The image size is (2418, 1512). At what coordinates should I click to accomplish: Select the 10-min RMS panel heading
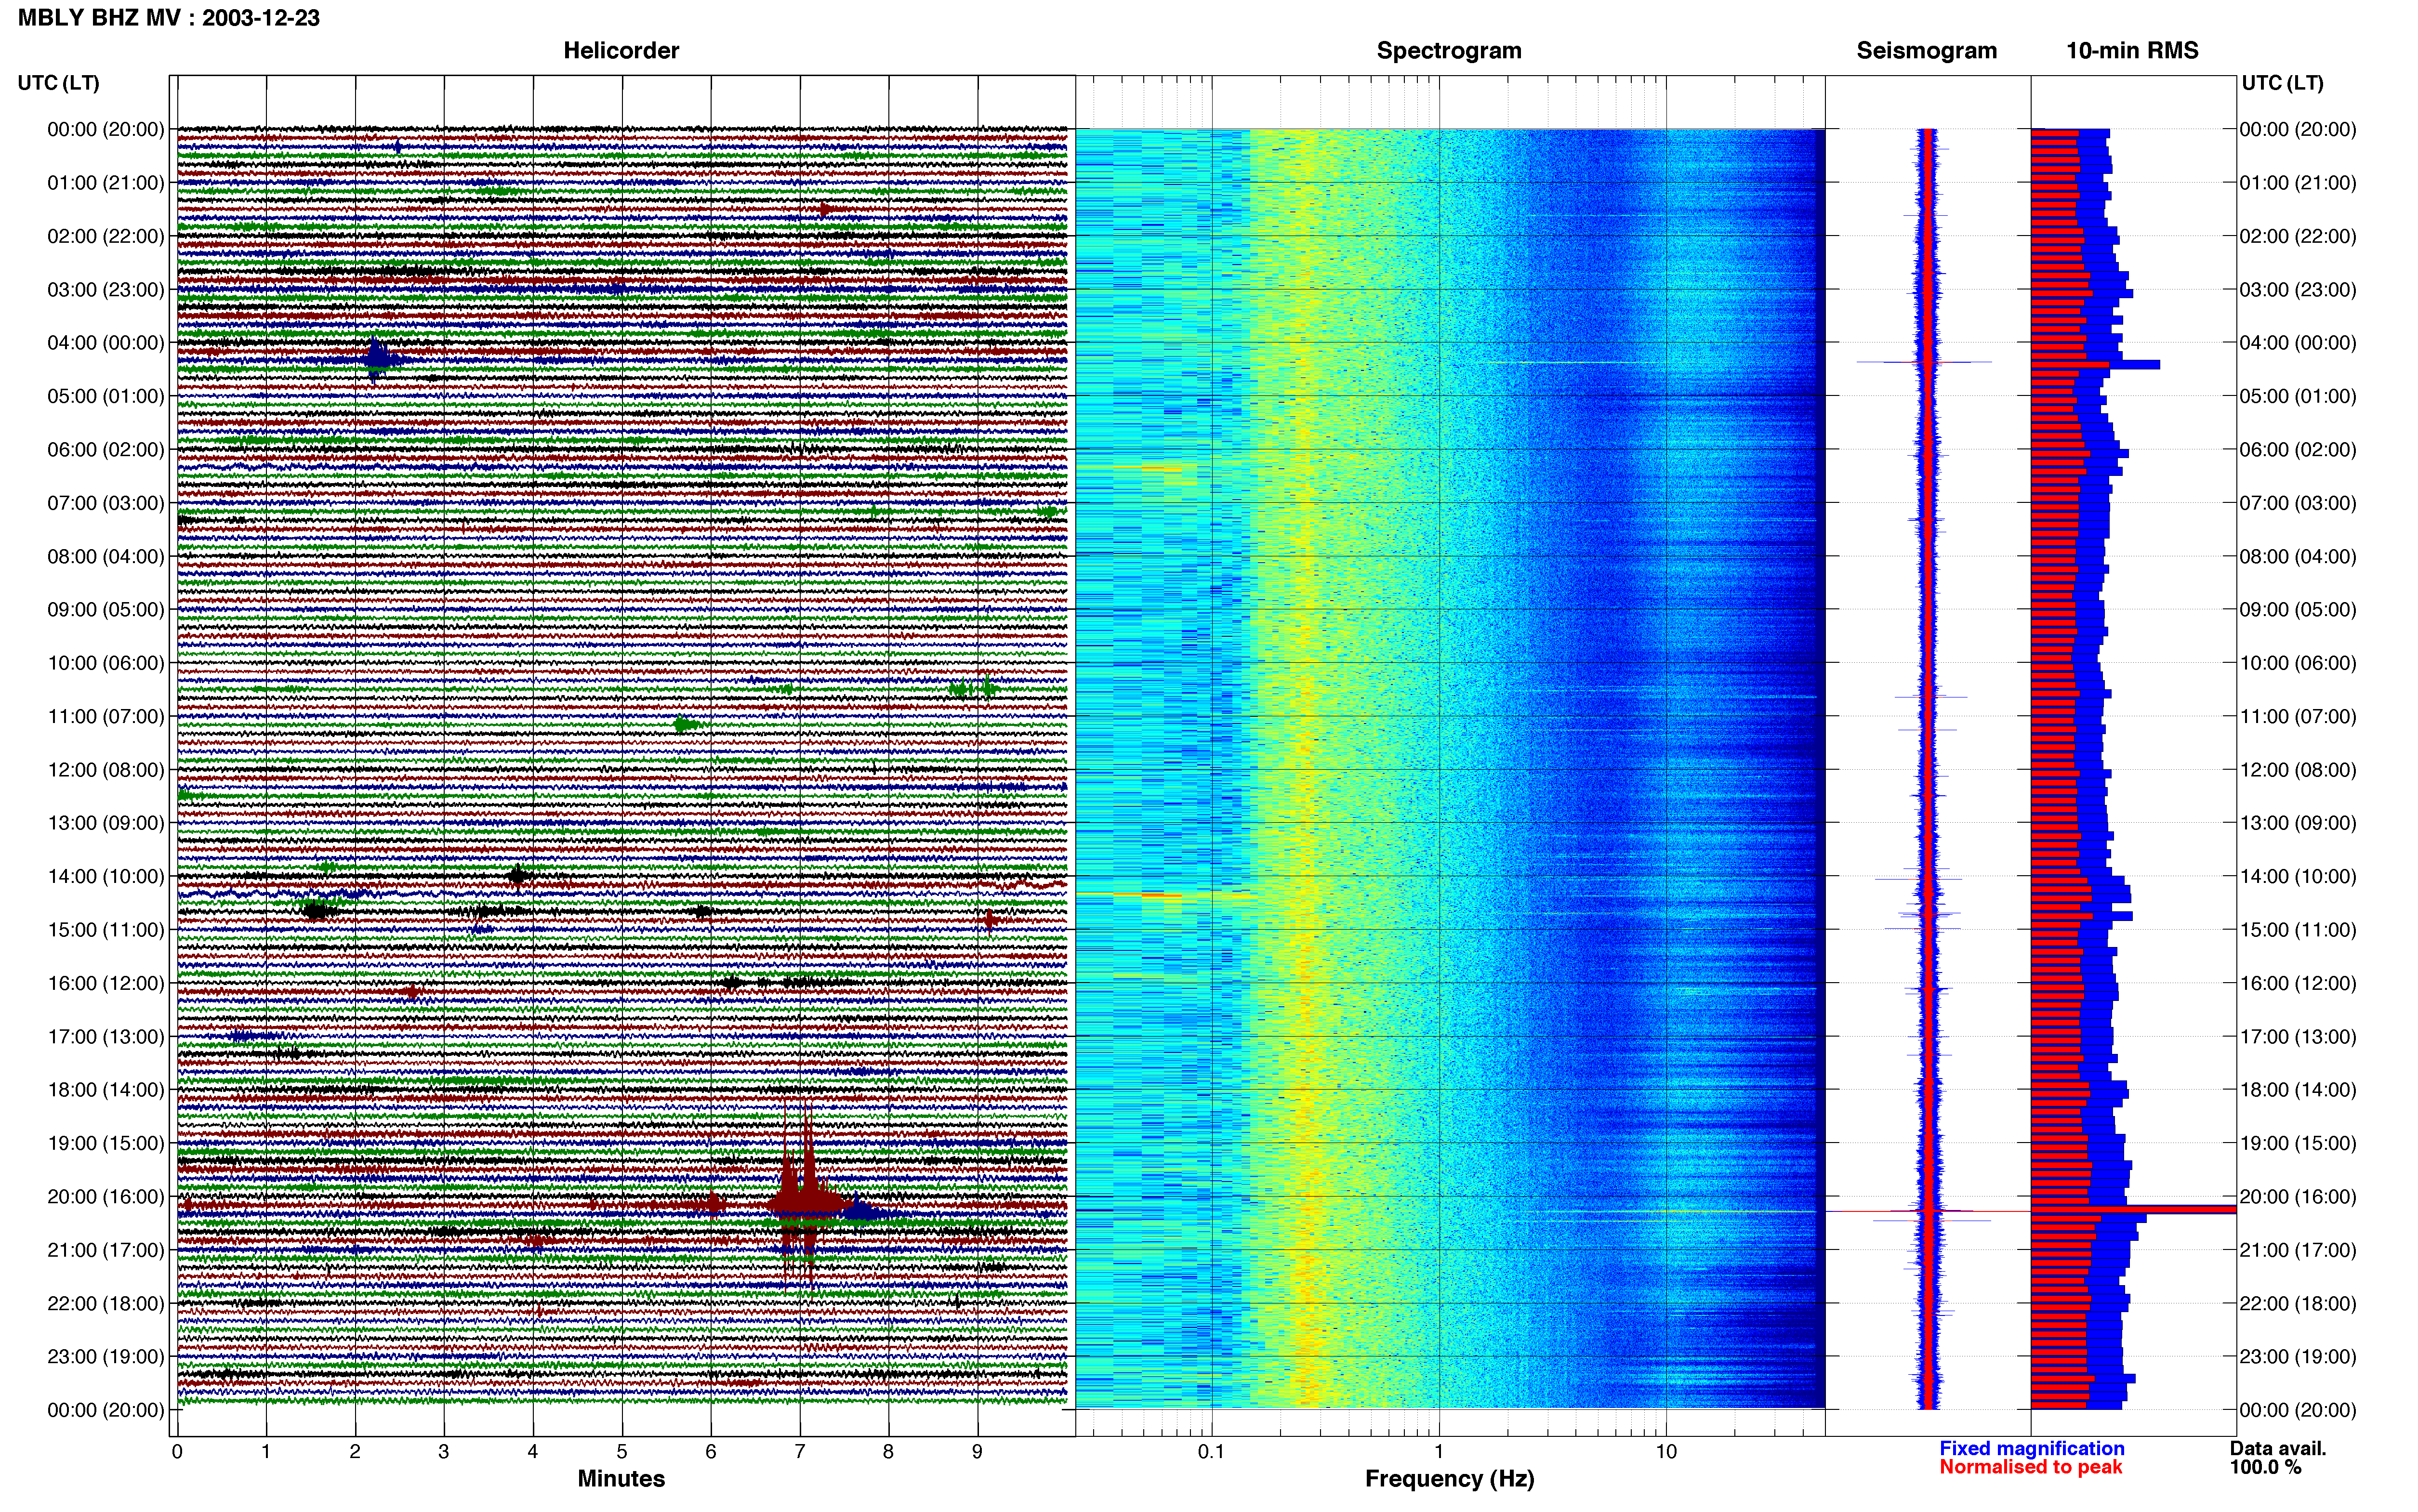pos(2132,51)
